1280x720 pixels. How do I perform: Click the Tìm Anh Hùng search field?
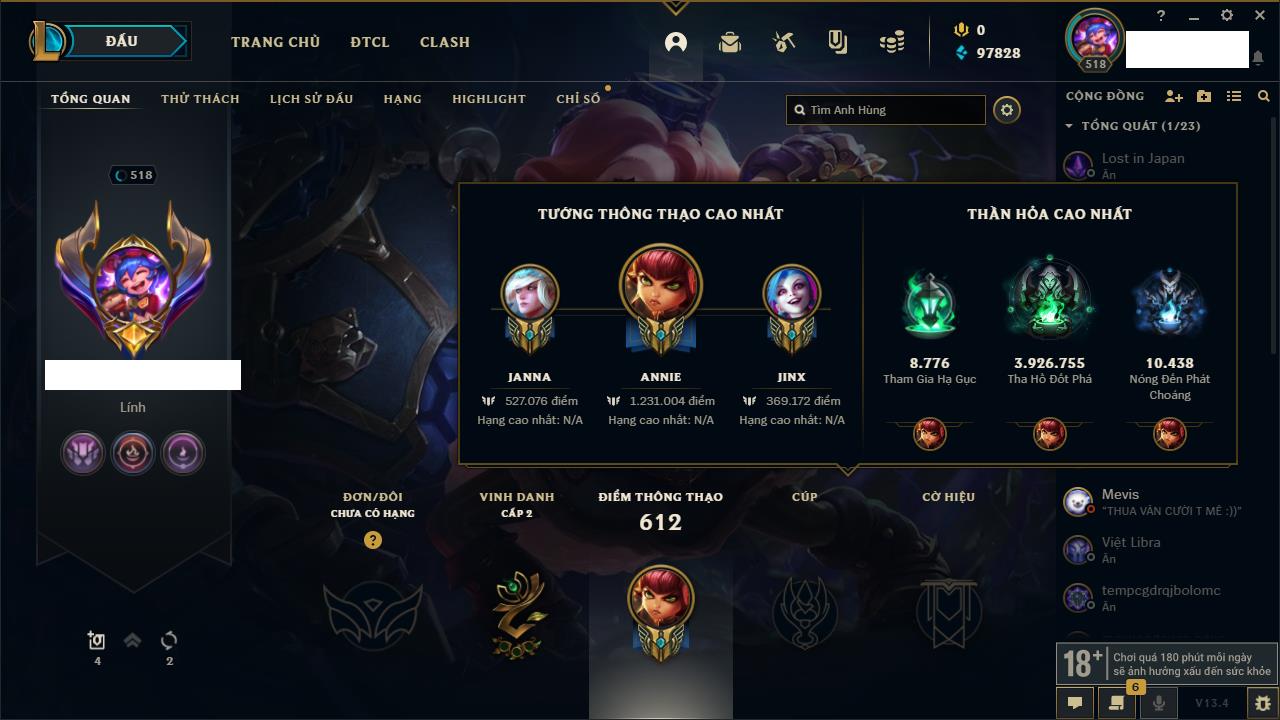(886, 110)
